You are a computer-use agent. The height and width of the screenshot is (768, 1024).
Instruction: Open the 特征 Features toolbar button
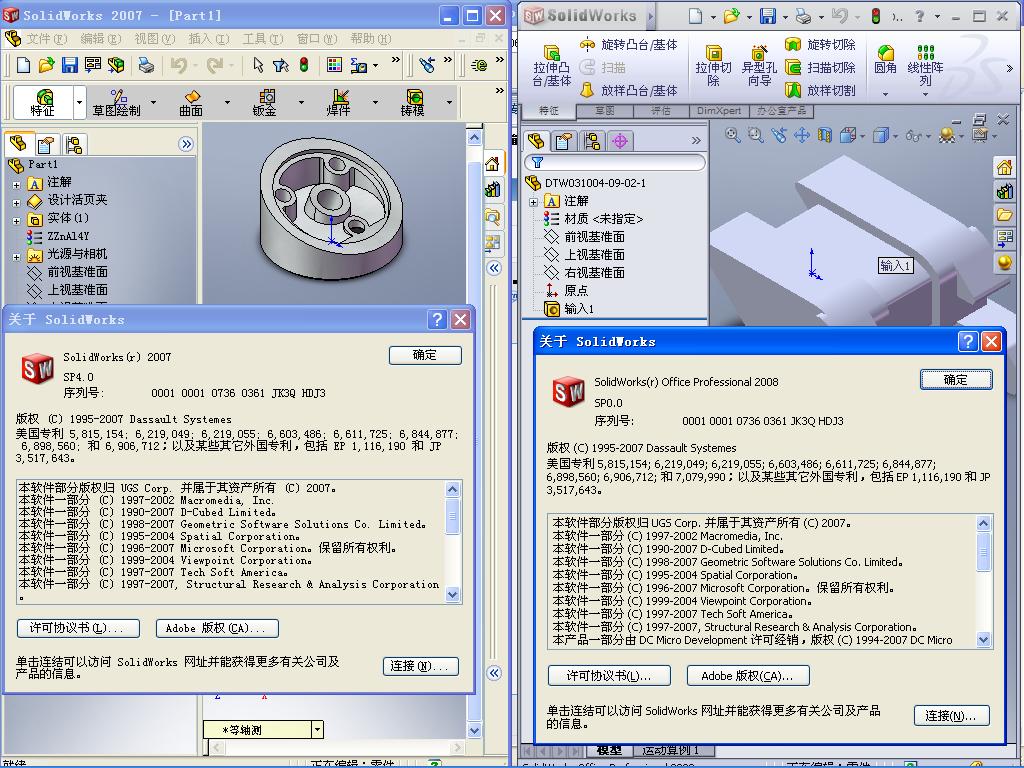pos(43,103)
